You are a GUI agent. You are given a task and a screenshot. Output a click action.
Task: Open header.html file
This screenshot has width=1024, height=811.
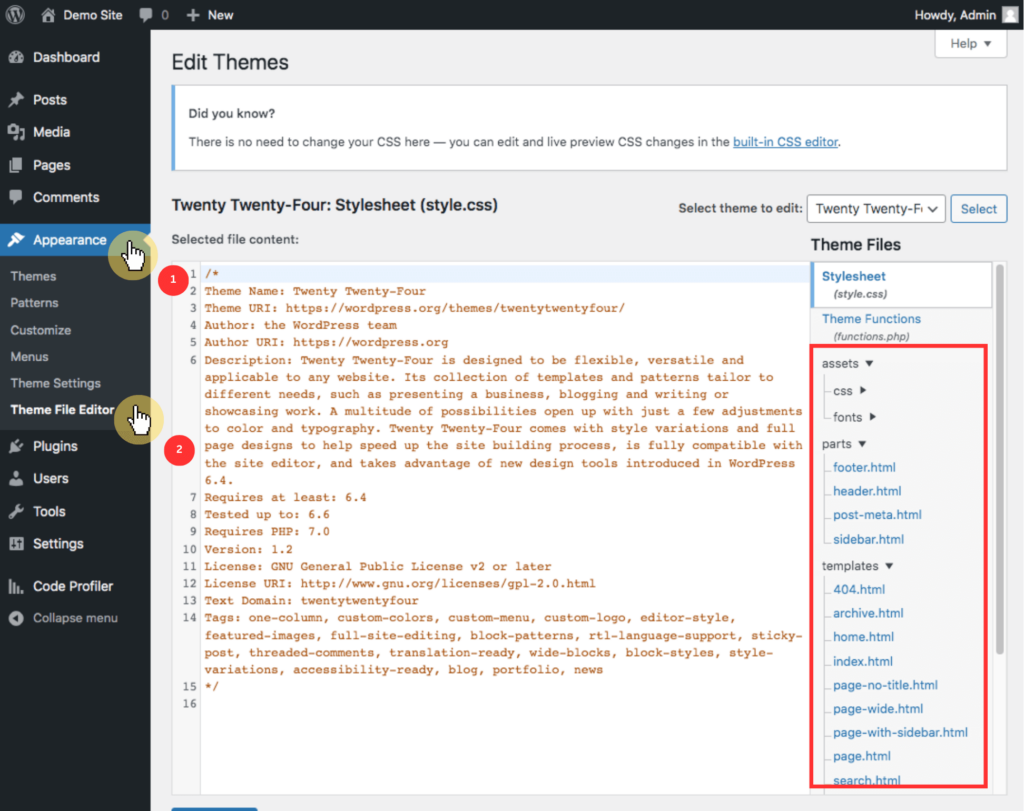867,491
